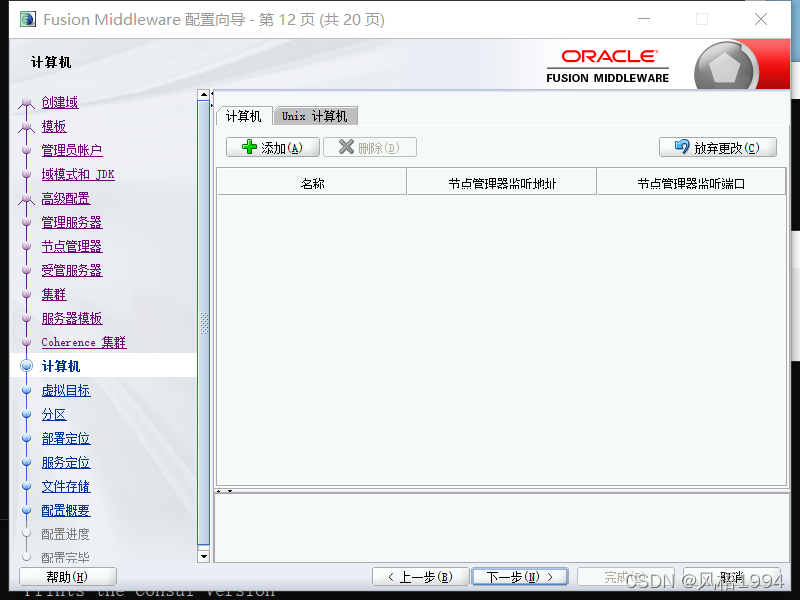Click 放弃更改(C) to discard changes
Image resolution: width=800 pixels, height=600 pixels.
(718, 147)
